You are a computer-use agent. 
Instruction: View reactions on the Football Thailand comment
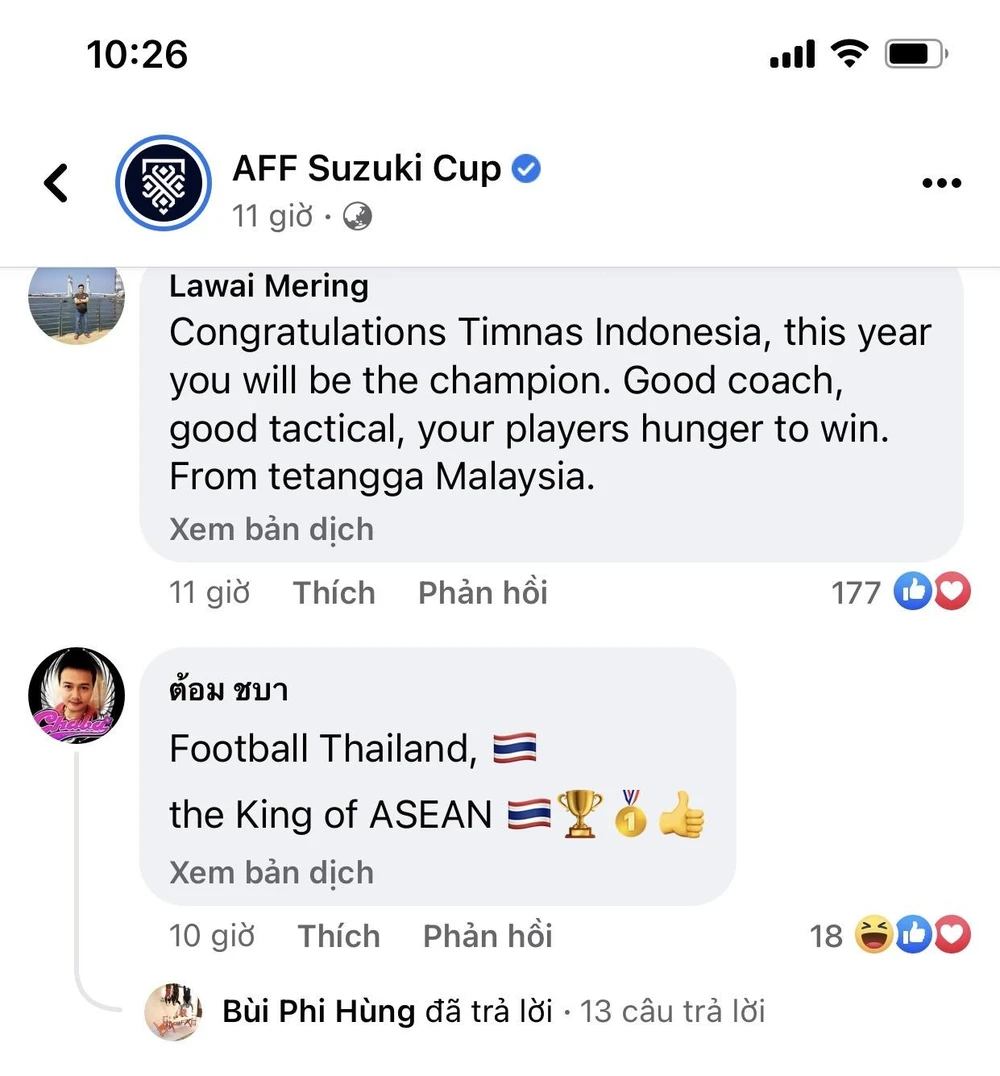coord(890,936)
